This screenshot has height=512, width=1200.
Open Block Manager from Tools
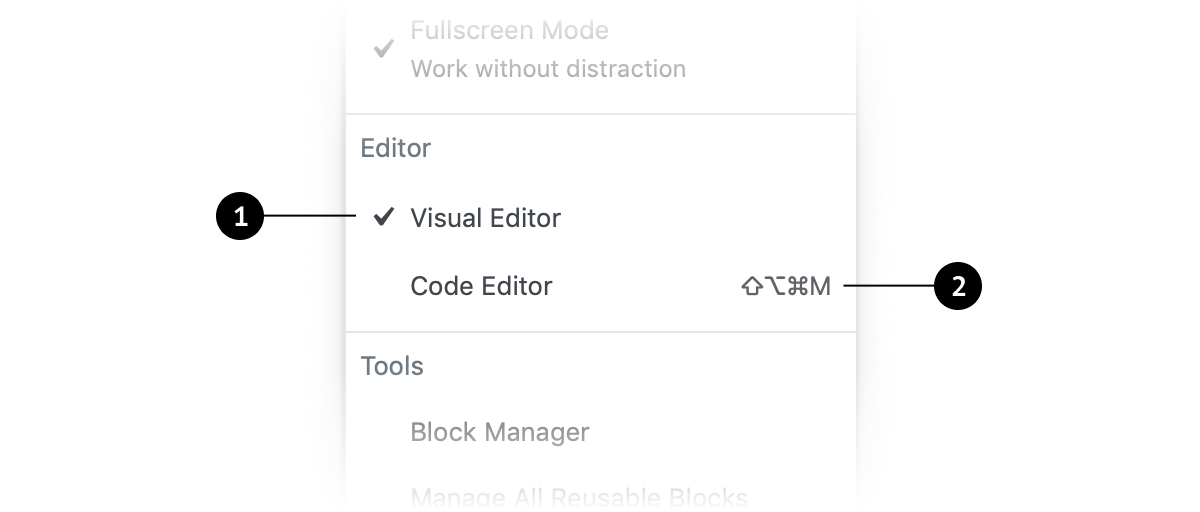click(x=601, y=433)
